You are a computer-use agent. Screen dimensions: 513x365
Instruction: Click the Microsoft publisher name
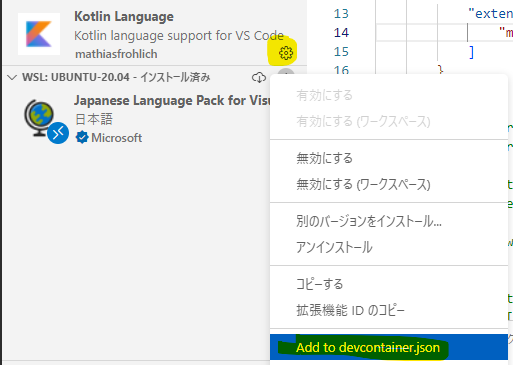click(x=117, y=138)
